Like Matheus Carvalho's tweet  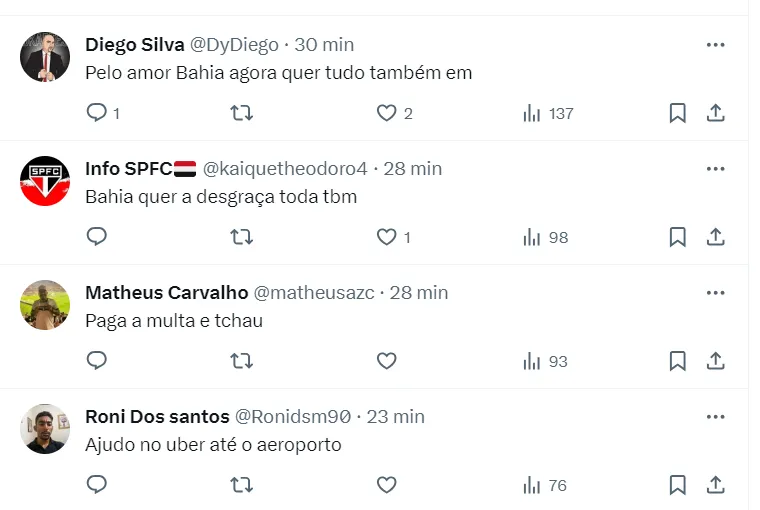(x=387, y=361)
